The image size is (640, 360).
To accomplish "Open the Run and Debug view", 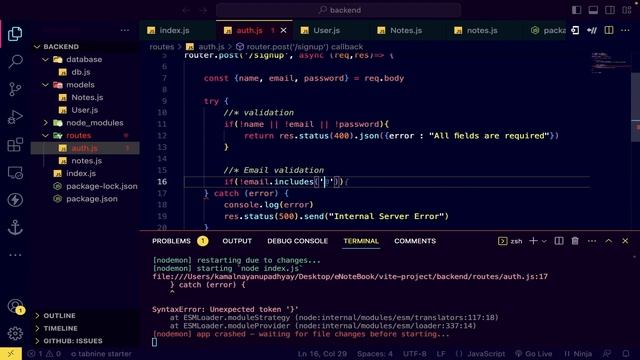I will tap(15, 117).
